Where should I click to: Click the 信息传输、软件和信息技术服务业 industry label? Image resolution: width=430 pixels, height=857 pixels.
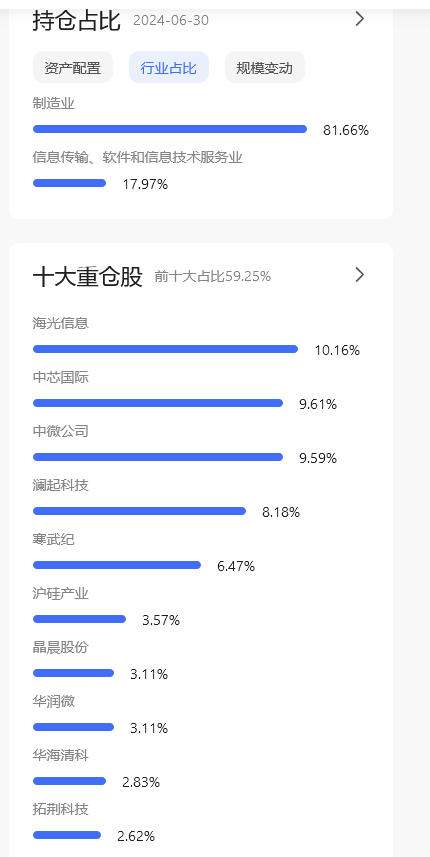click(x=137, y=158)
